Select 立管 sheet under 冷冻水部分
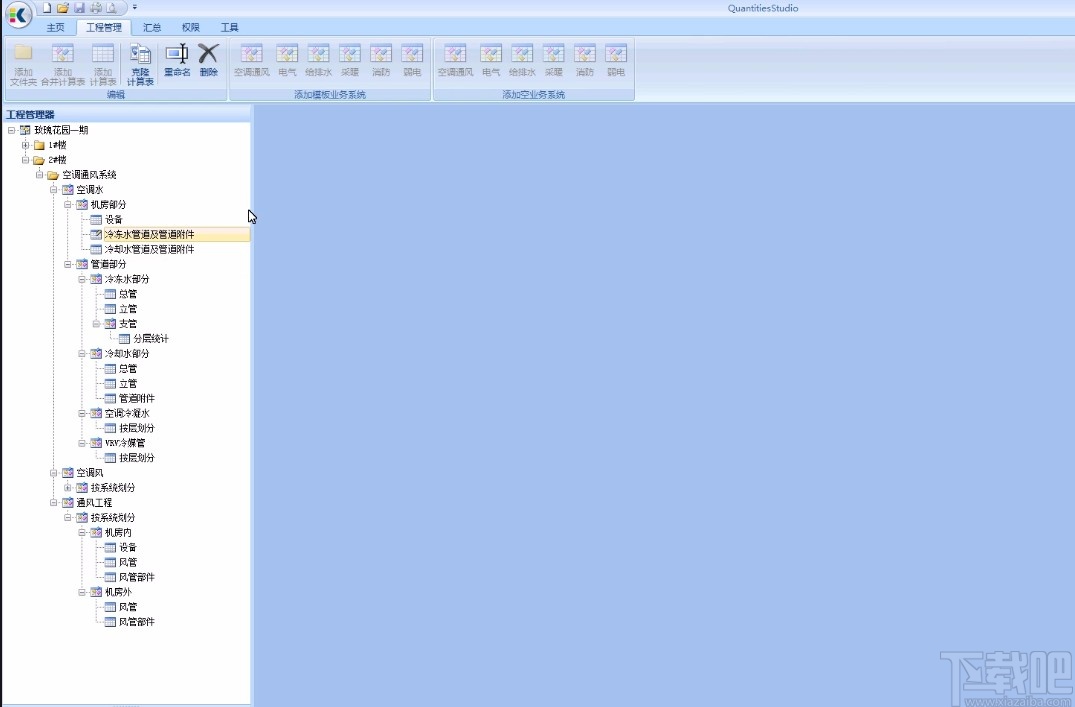1075x707 pixels. click(x=128, y=309)
